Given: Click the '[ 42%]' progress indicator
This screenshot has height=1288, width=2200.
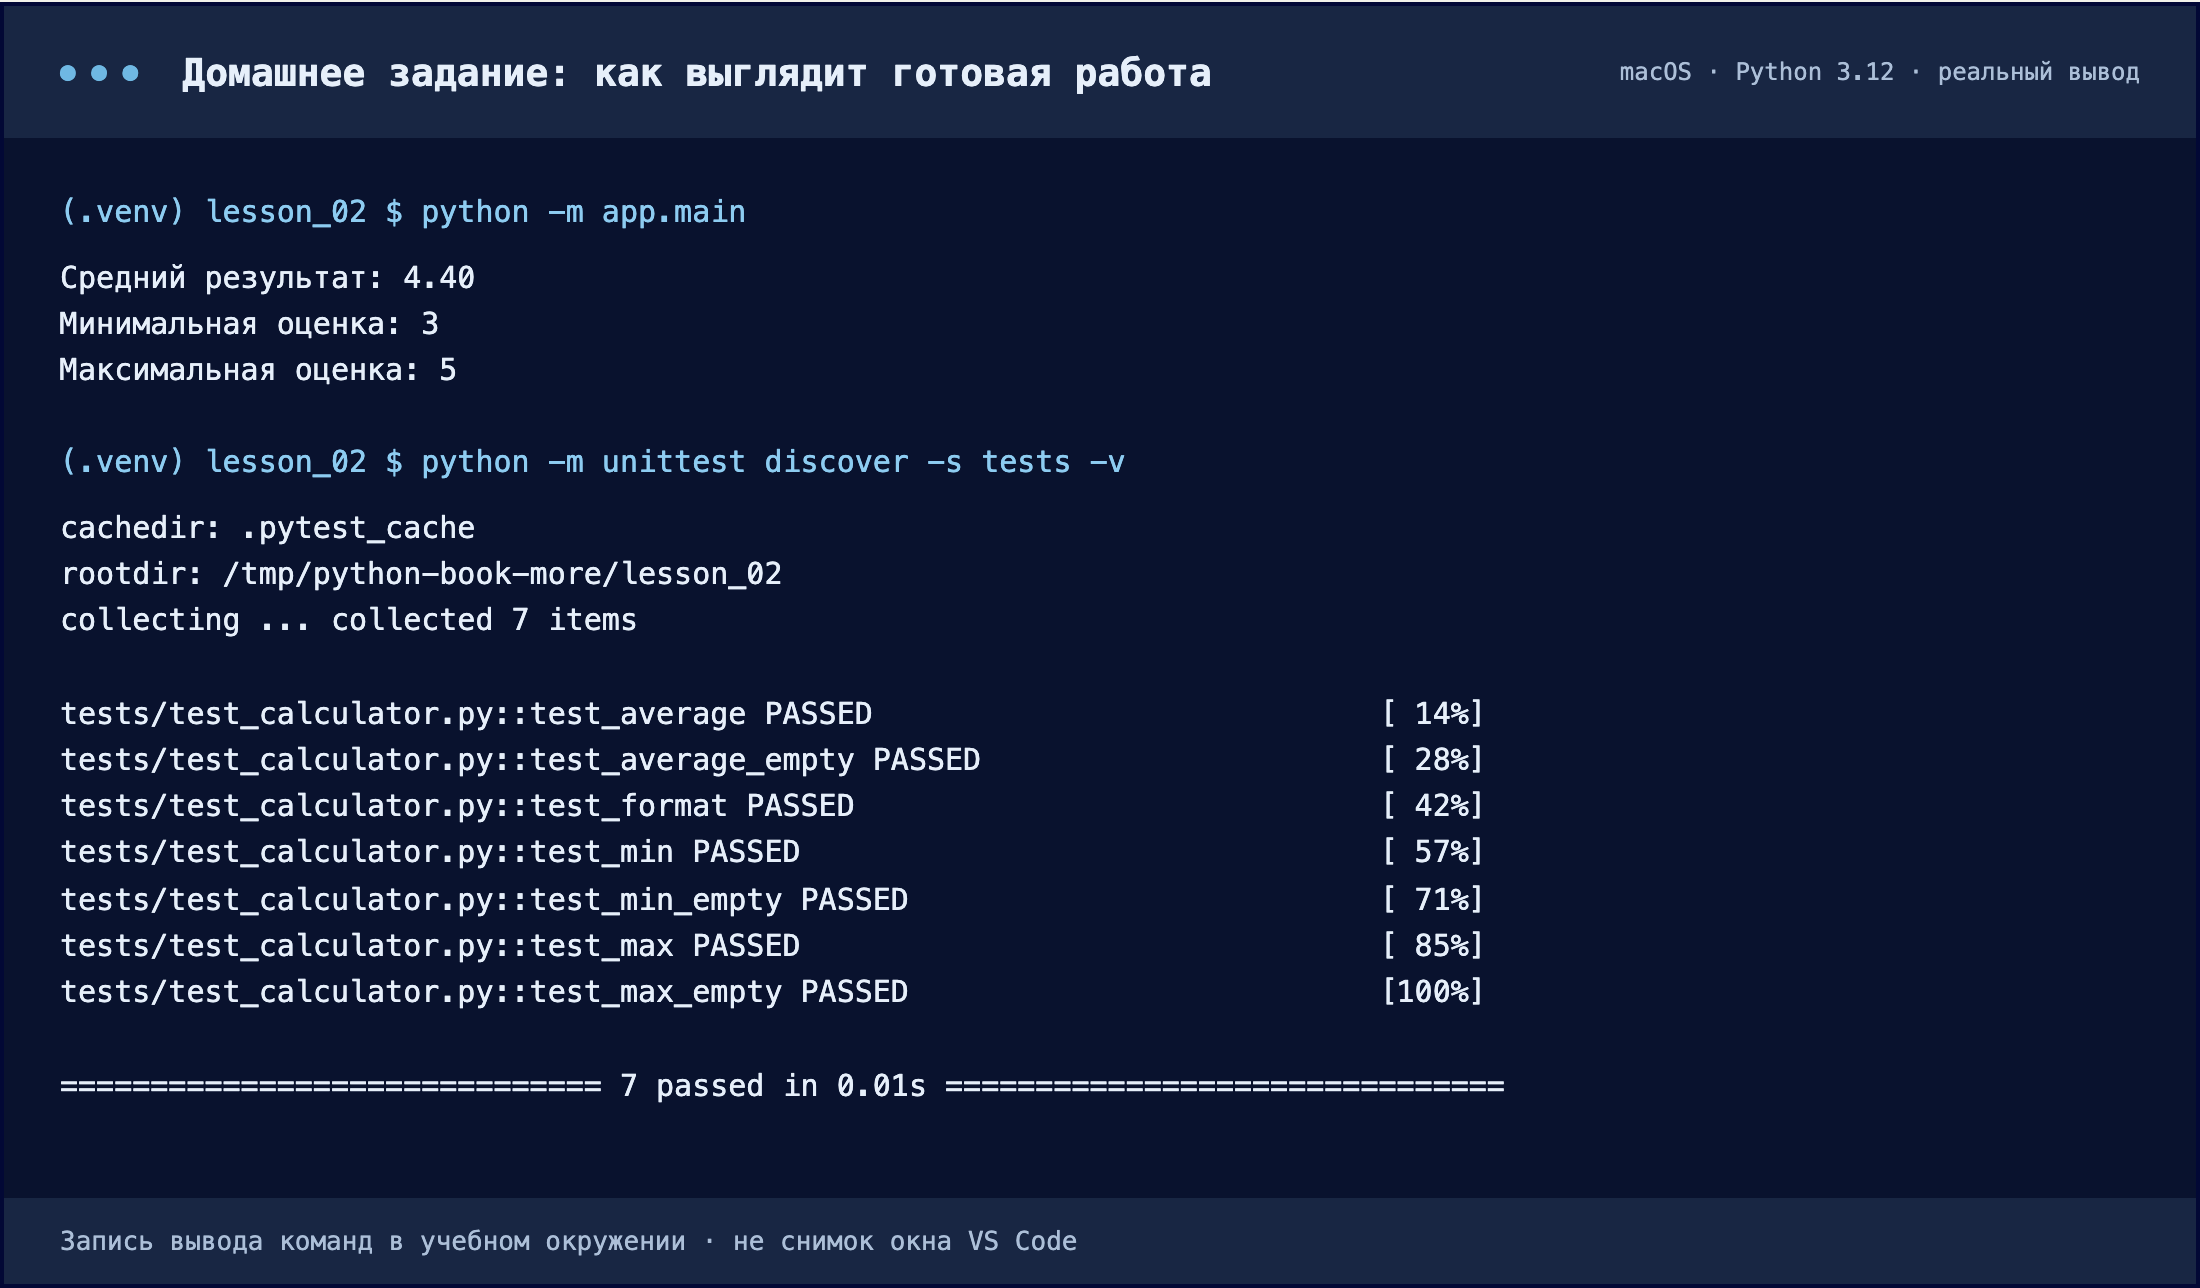Looking at the screenshot, I should tap(1432, 806).
